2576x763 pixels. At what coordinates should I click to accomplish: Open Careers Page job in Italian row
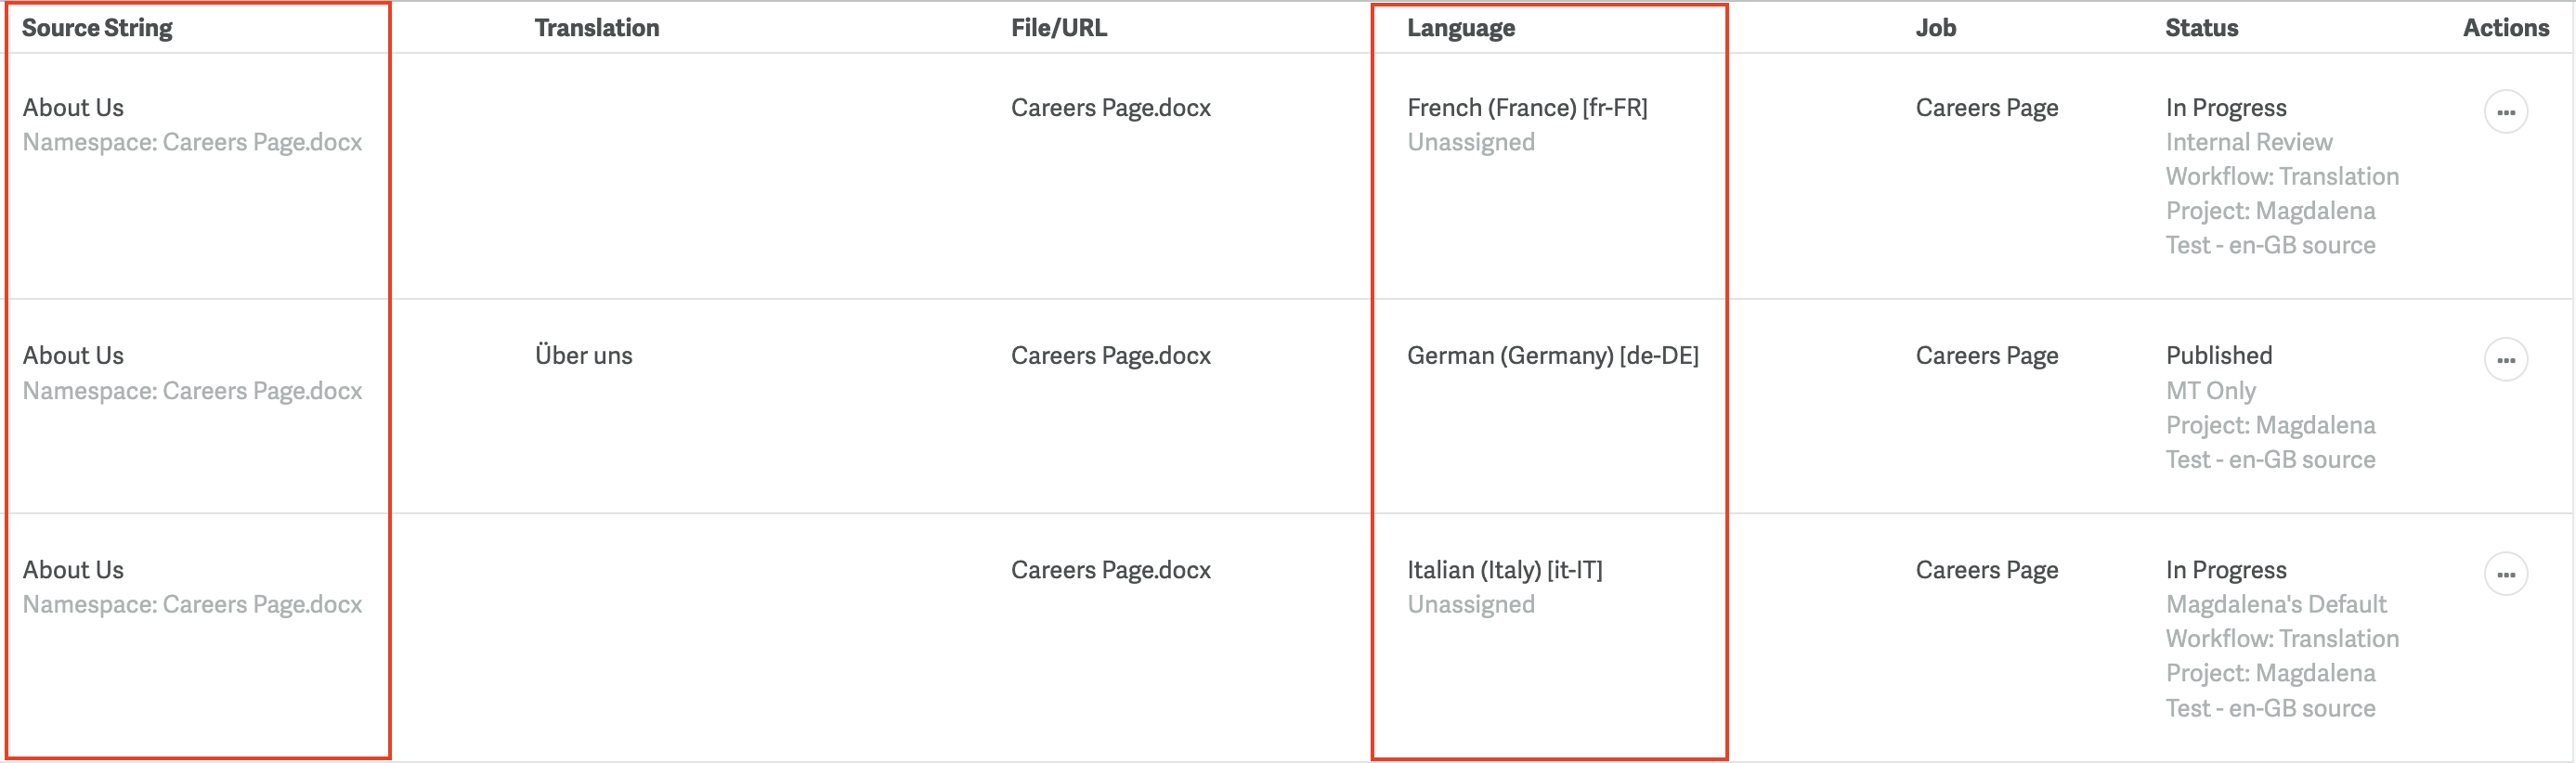pyautogui.click(x=1987, y=570)
